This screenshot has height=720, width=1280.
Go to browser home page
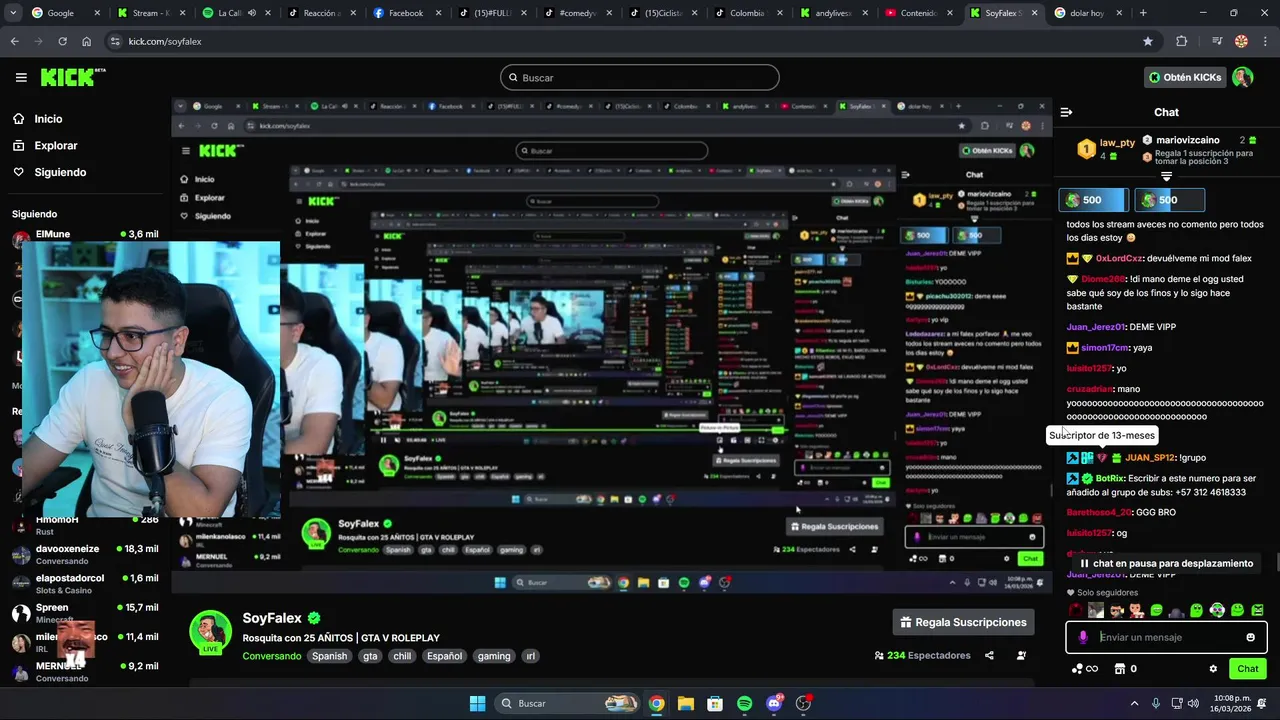click(87, 41)
